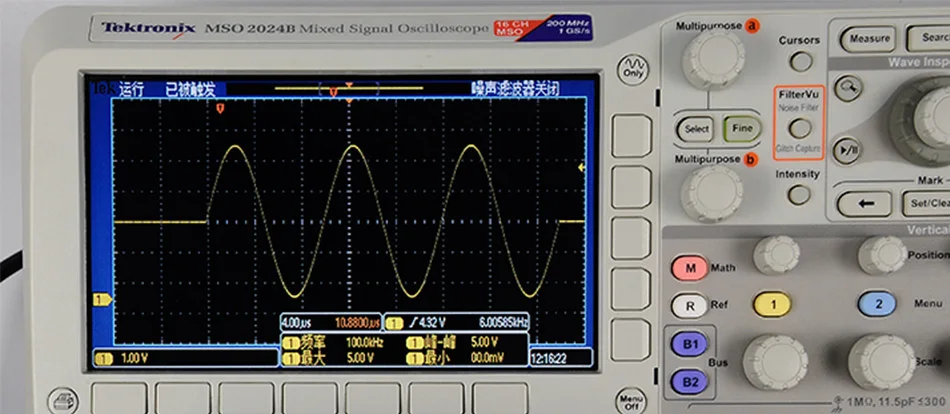Click the 噪声滤波器关闭 status text
Image resolution: width=950 pixels, height=414 pixels.
515,90
